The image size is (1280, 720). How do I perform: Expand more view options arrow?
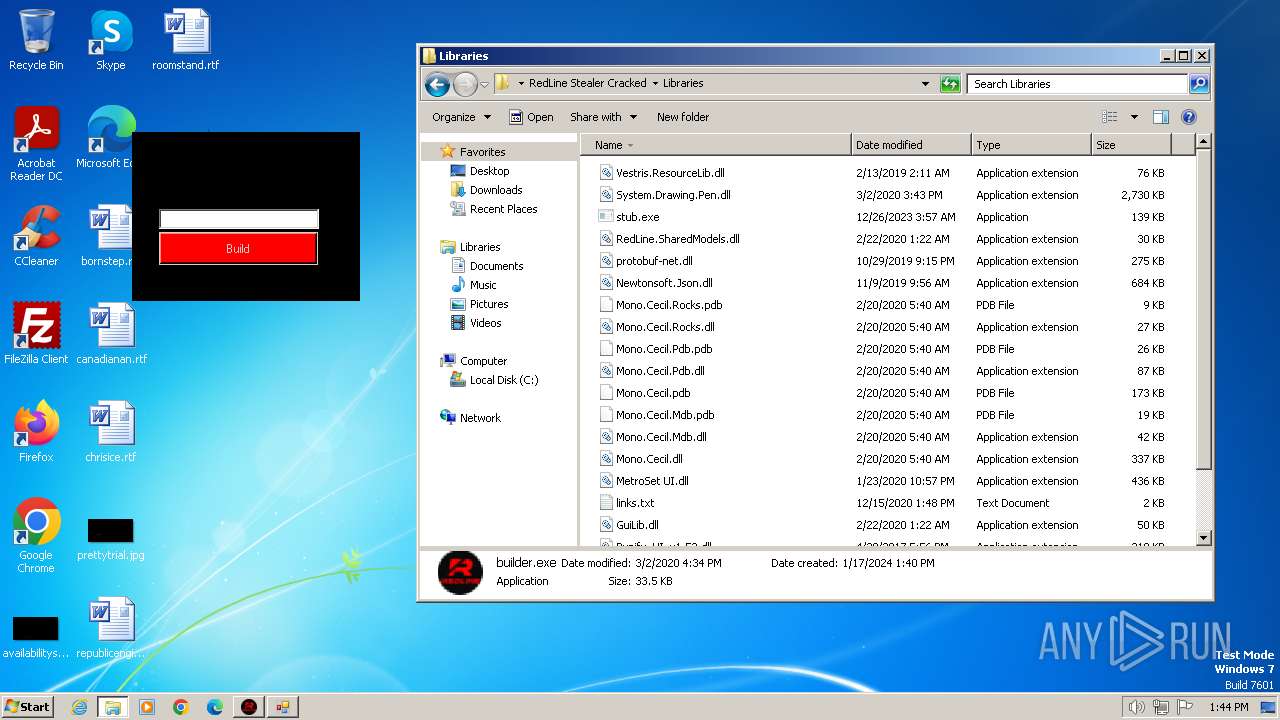click(x=1134, y=117)
